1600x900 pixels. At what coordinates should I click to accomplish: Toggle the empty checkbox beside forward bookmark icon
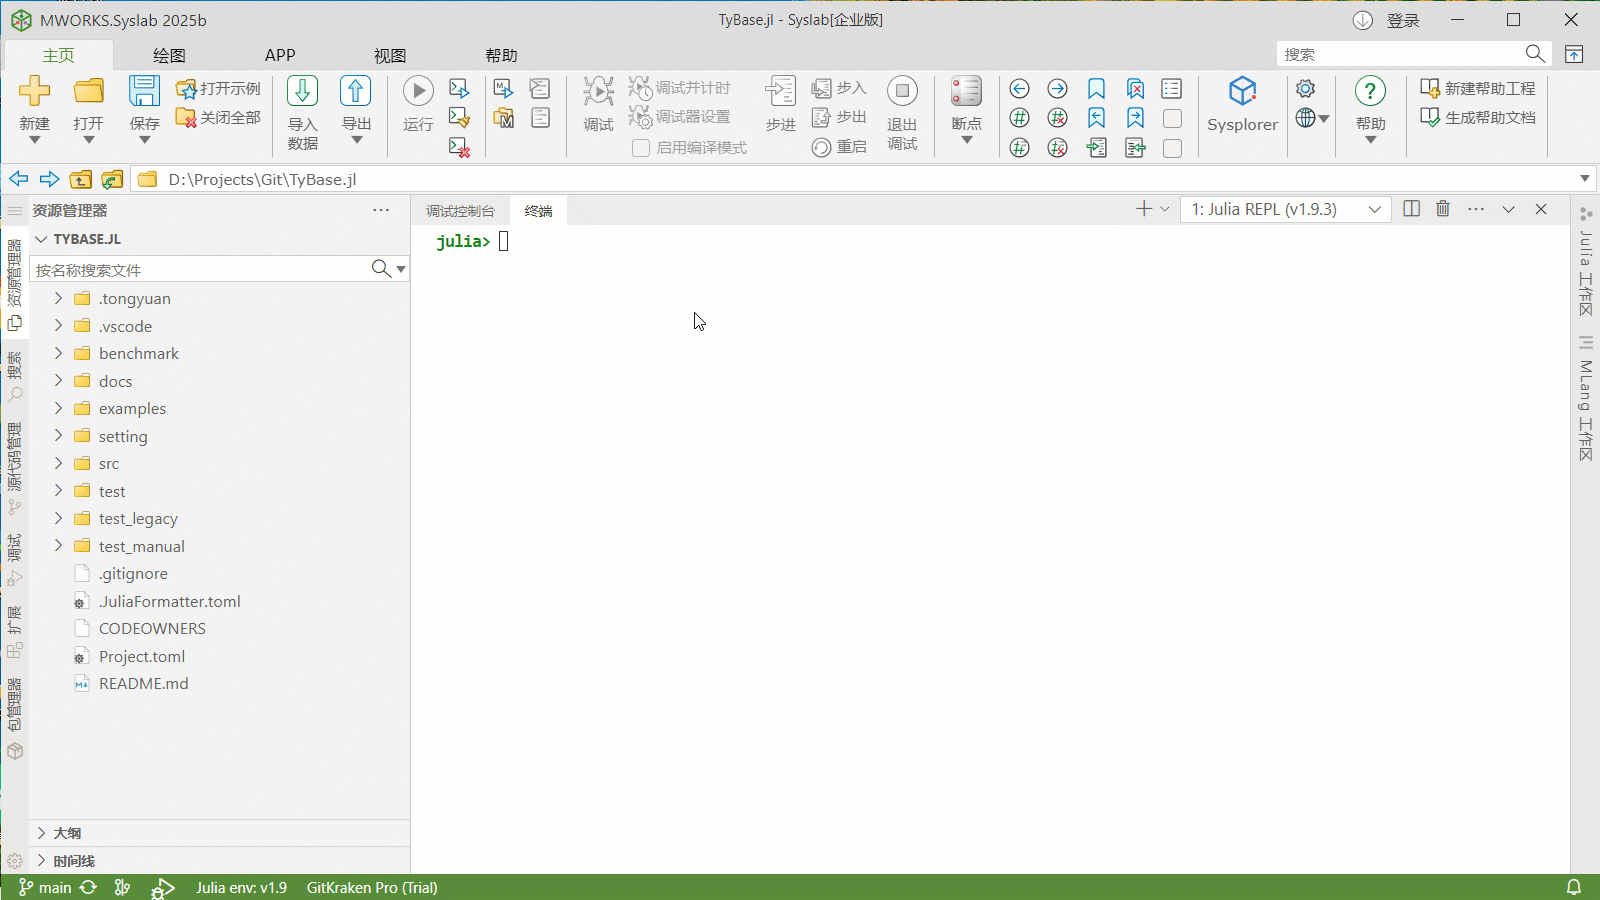click(x=1173, y=119)
